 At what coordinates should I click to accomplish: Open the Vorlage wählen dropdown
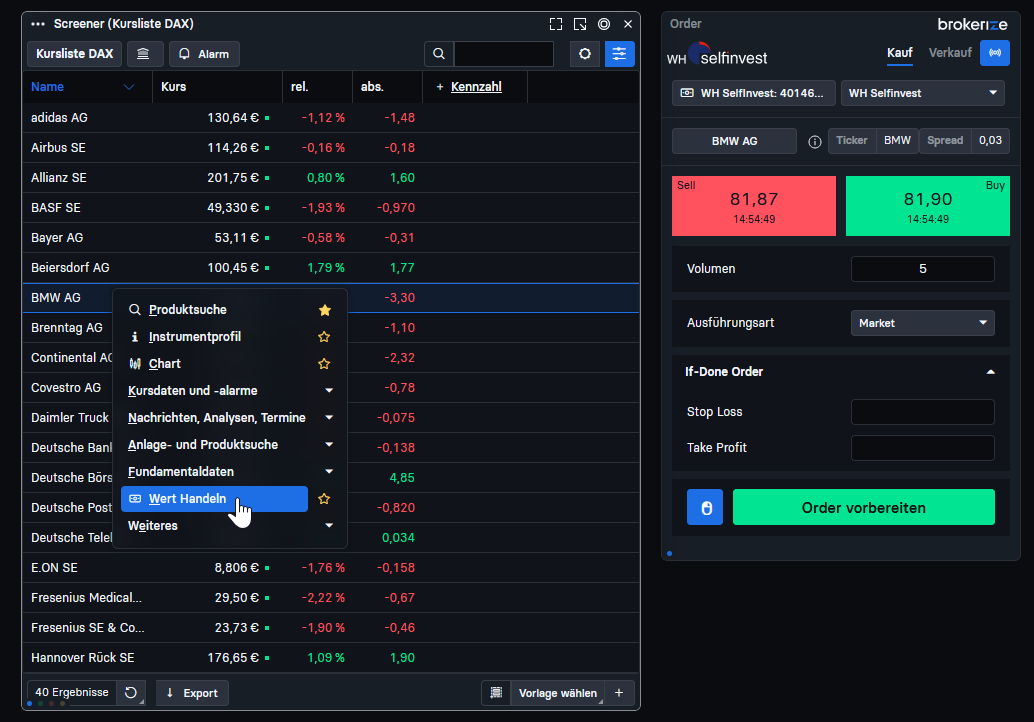point(558,693)
